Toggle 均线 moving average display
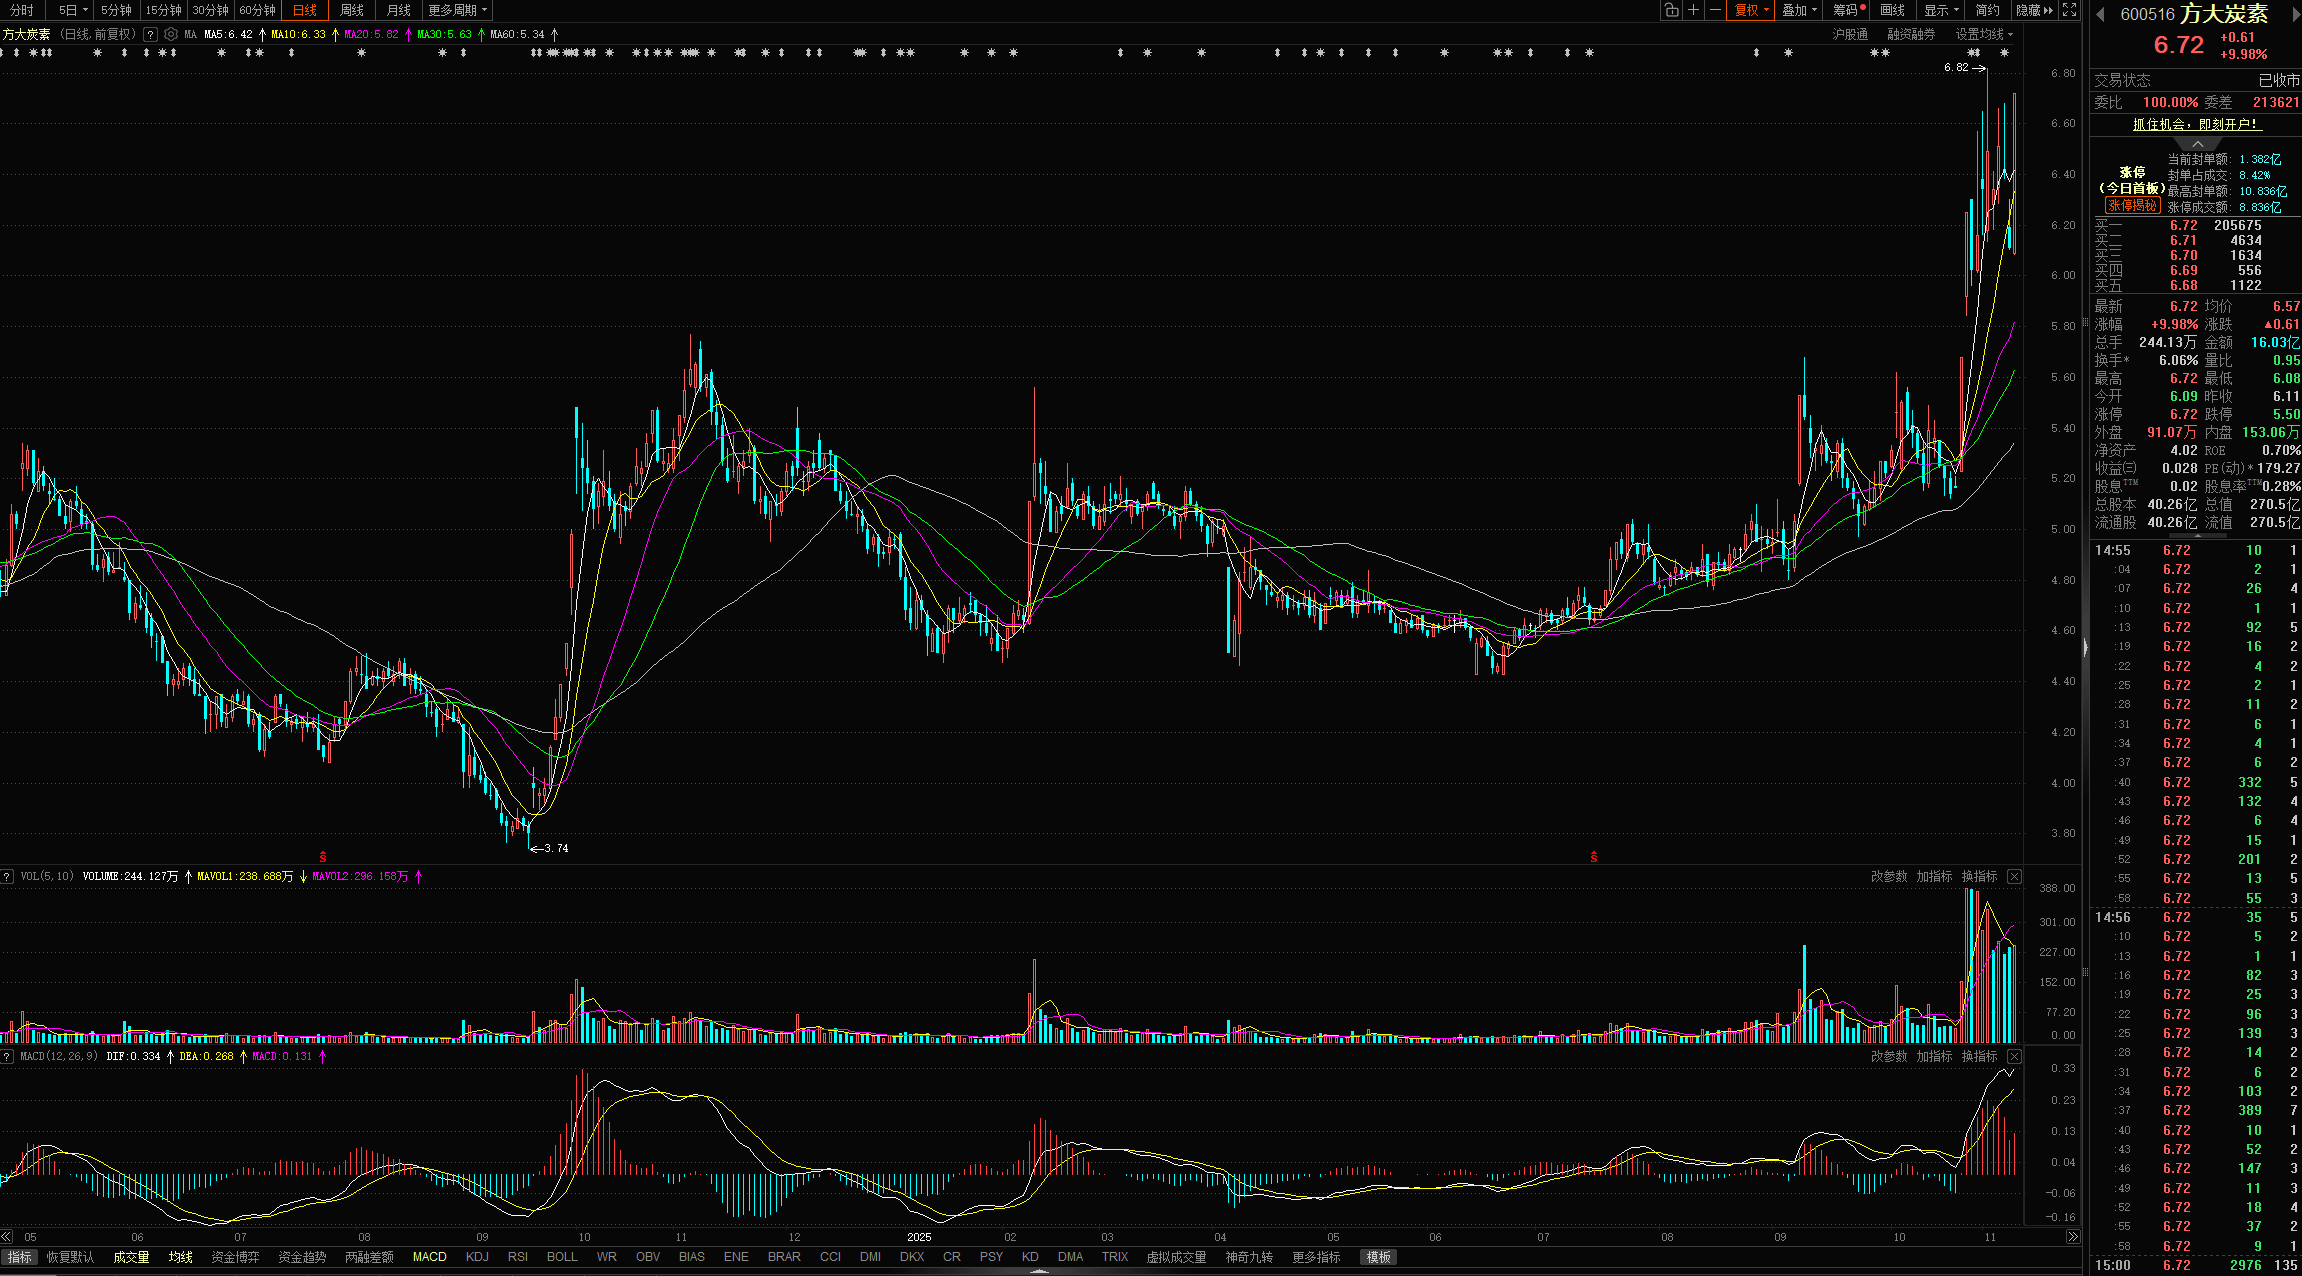The height and width of the screenshot is (1276, 2302). click(x=181, y=1257)
